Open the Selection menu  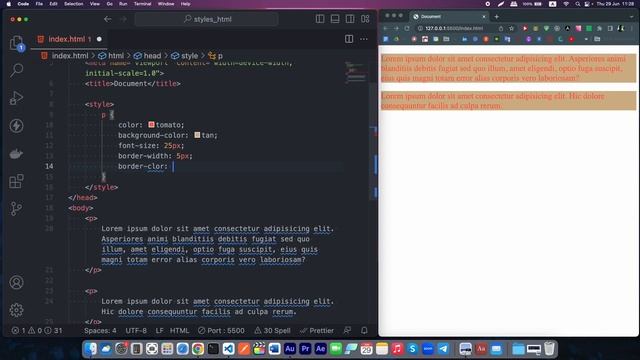coord(73,4)
